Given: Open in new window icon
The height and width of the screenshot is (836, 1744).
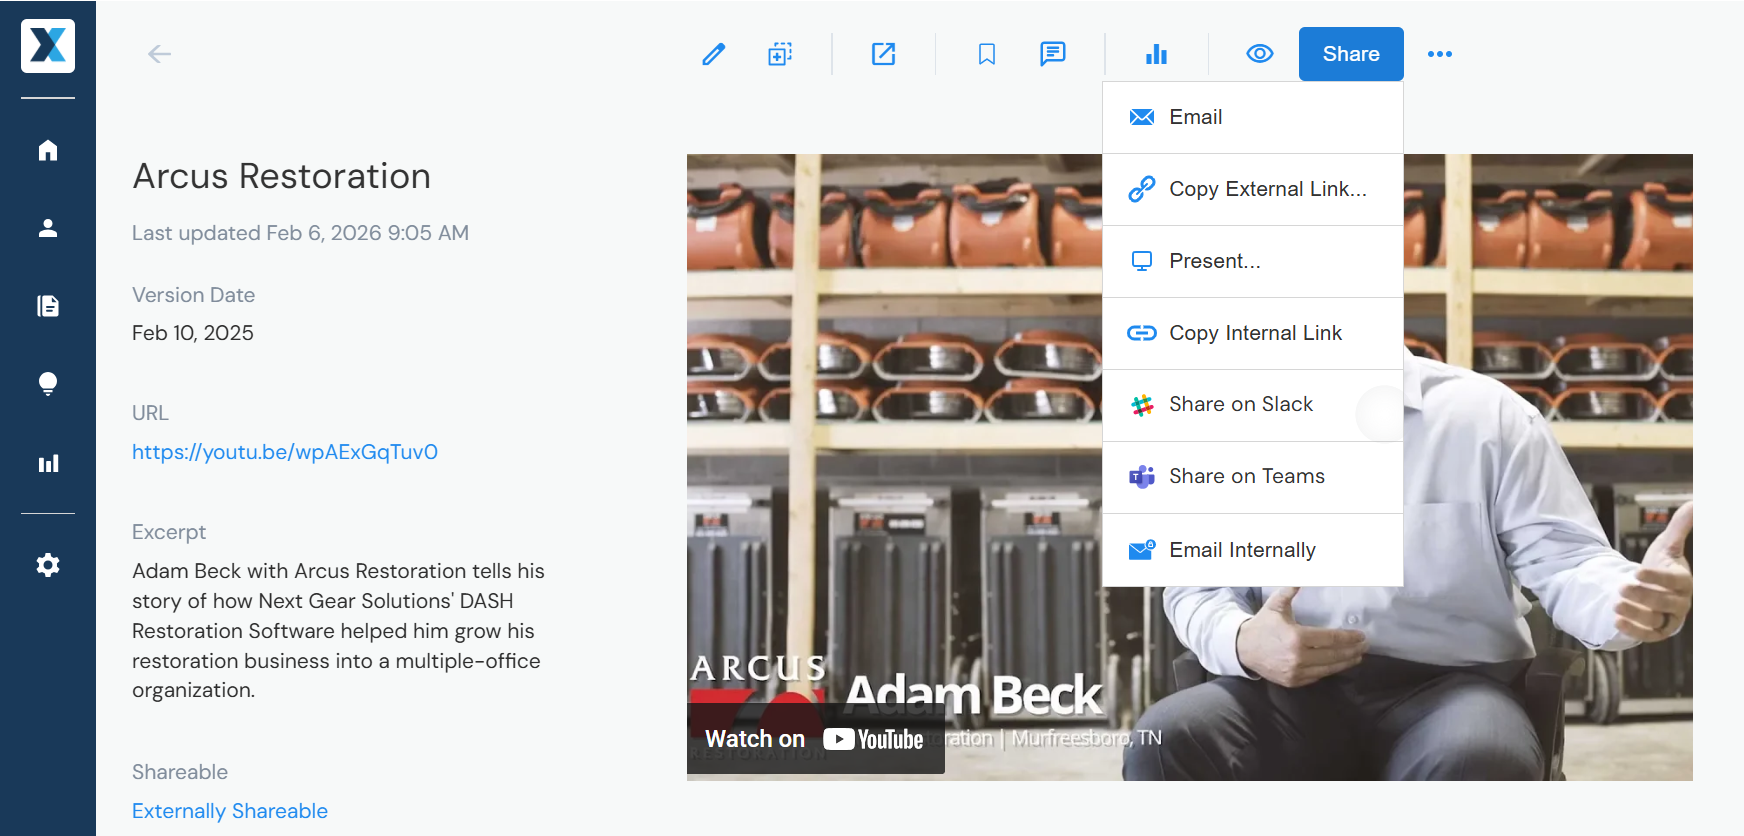Looking at the screenshot, I should click(x=884, y=54).
